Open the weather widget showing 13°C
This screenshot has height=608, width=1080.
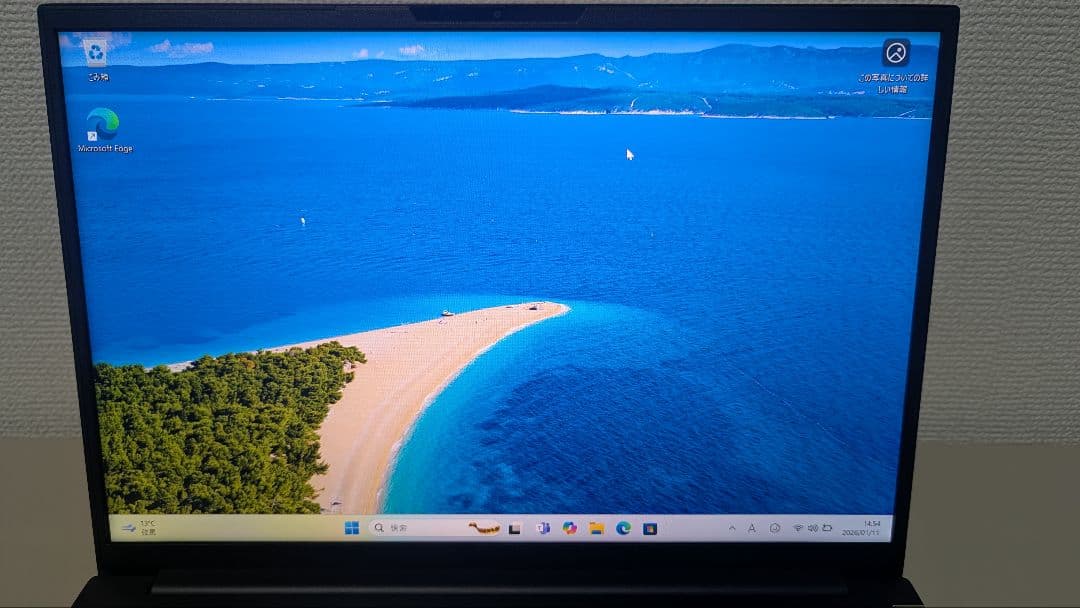[x=140, y=527]
